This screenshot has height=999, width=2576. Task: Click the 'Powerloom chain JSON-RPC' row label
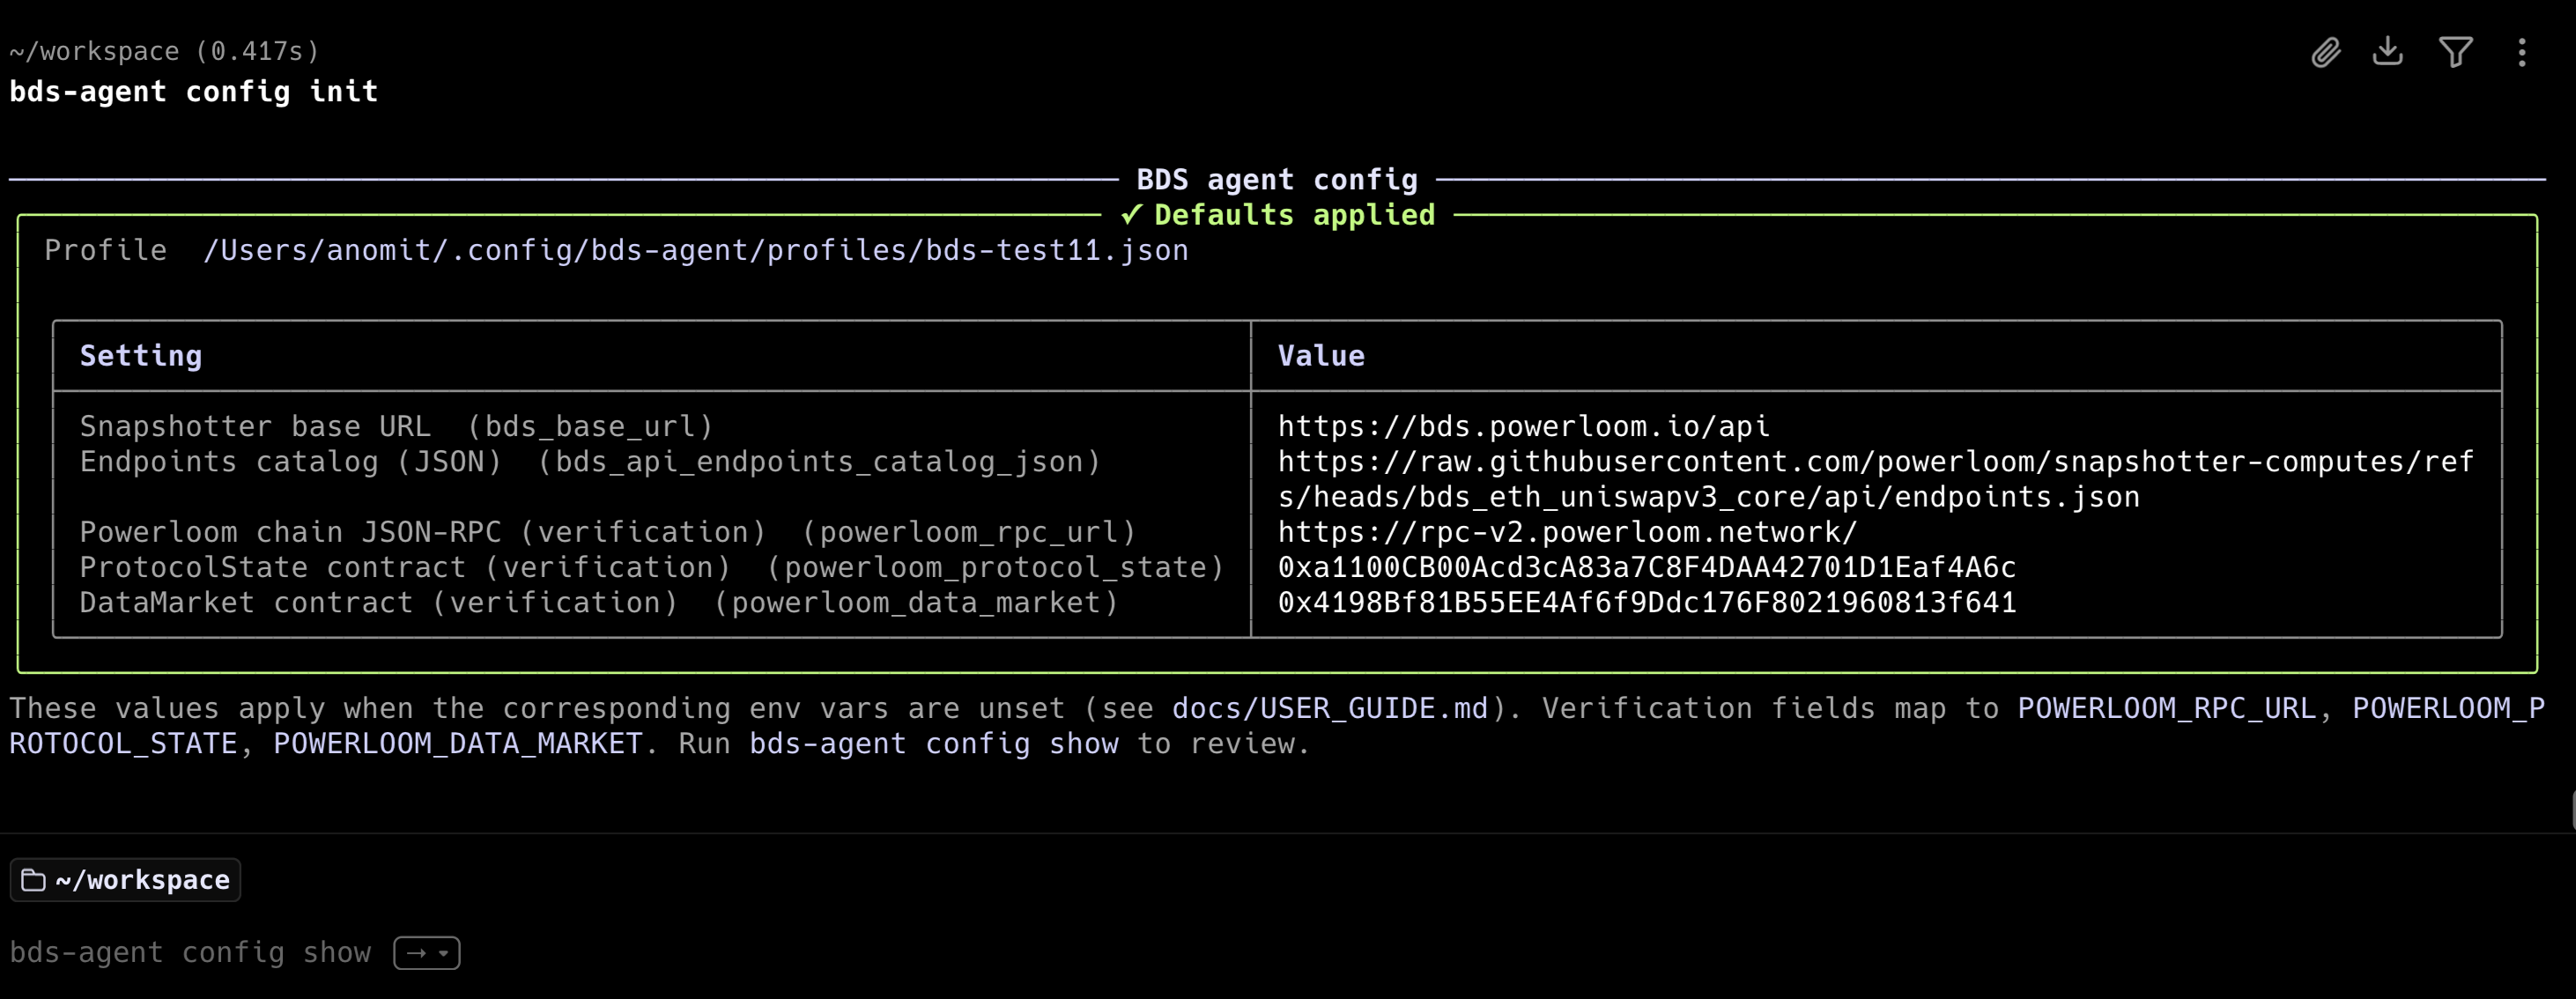tap(608, 532)
